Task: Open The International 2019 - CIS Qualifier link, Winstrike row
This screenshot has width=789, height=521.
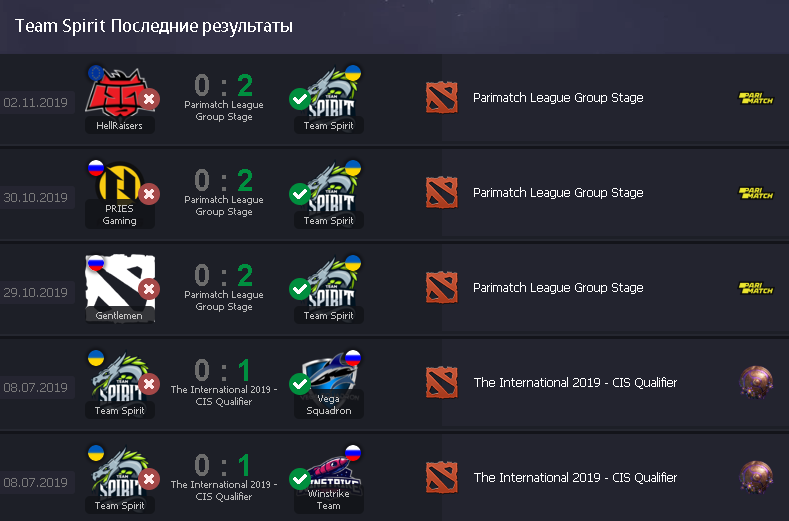Action: coord(575,477)
